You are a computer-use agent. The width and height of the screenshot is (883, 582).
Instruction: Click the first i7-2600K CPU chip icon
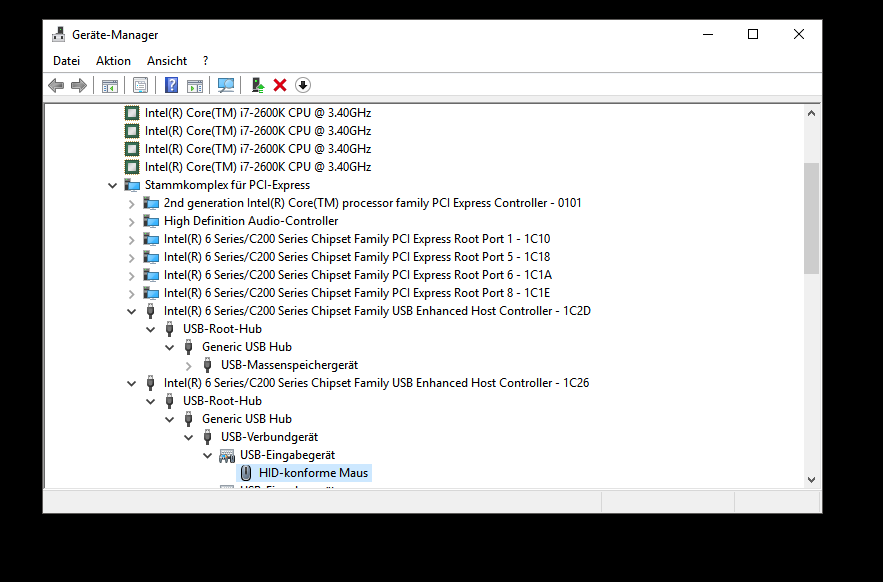click(x=132, y=113)
